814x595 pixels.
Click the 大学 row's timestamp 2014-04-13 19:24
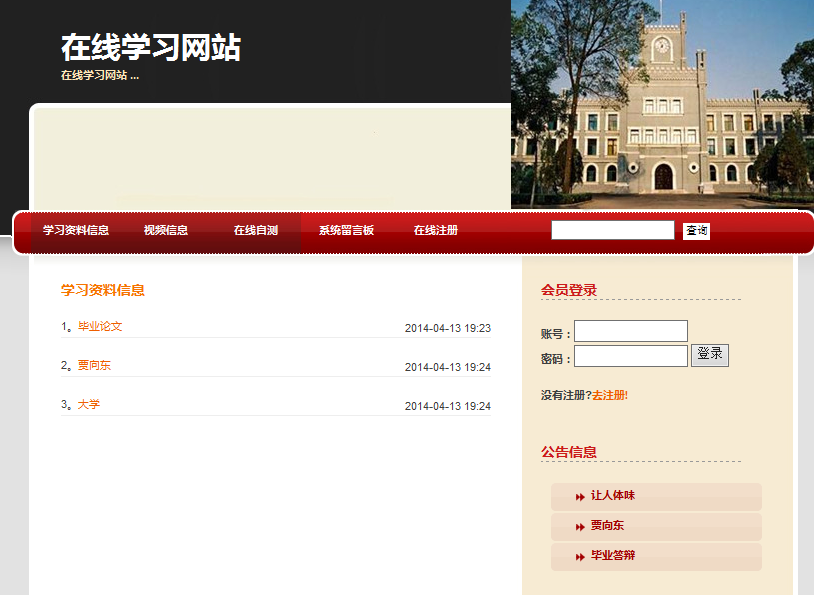pyautogui.click(x=447, y=406)
